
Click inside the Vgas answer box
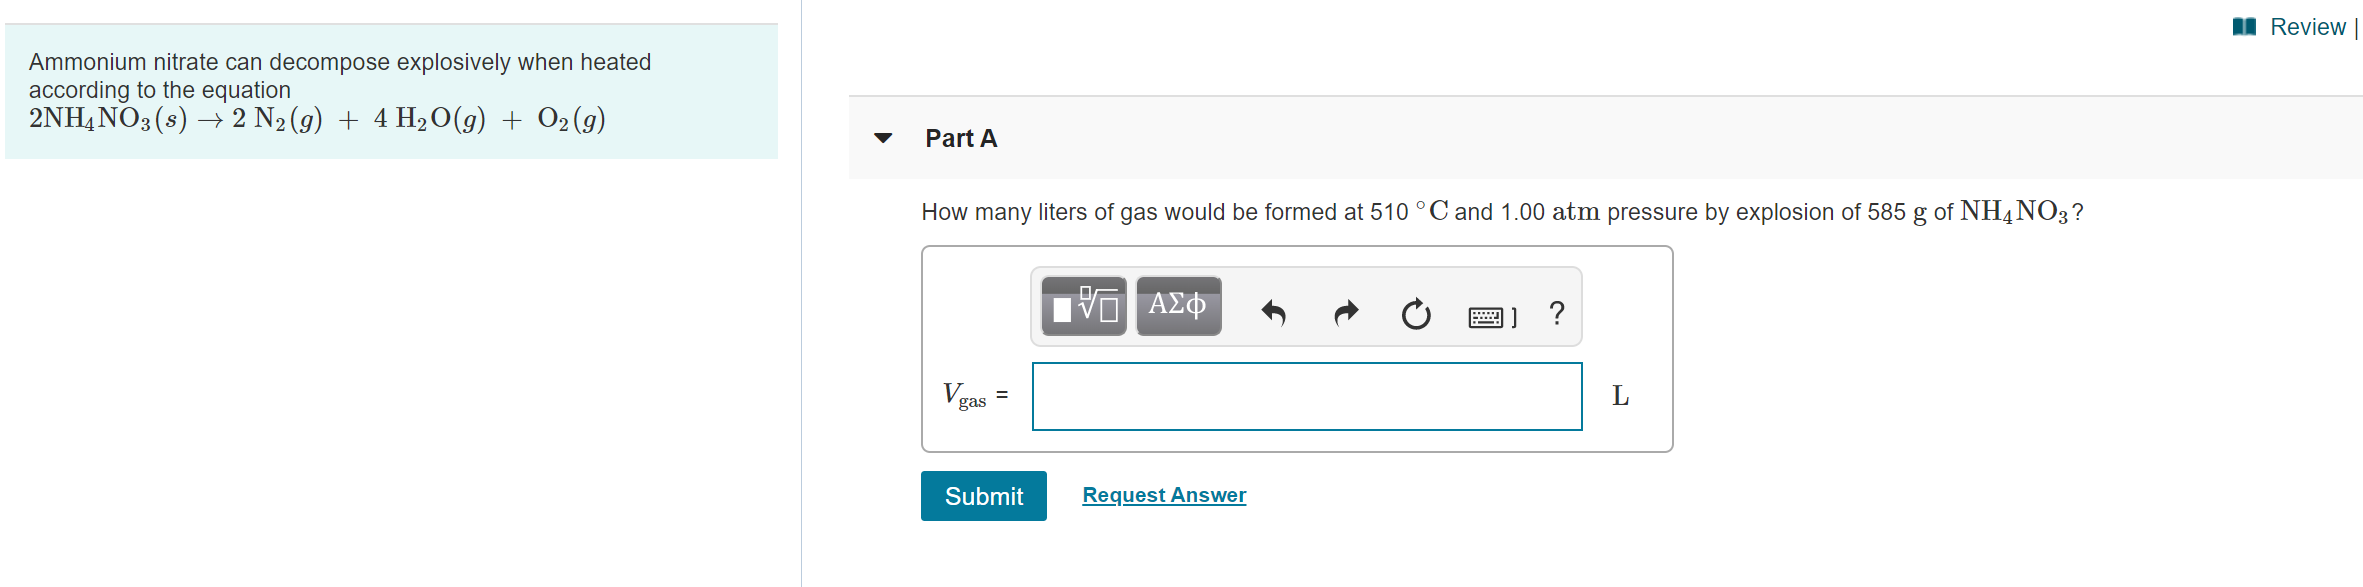click(x=1306, y=396)
